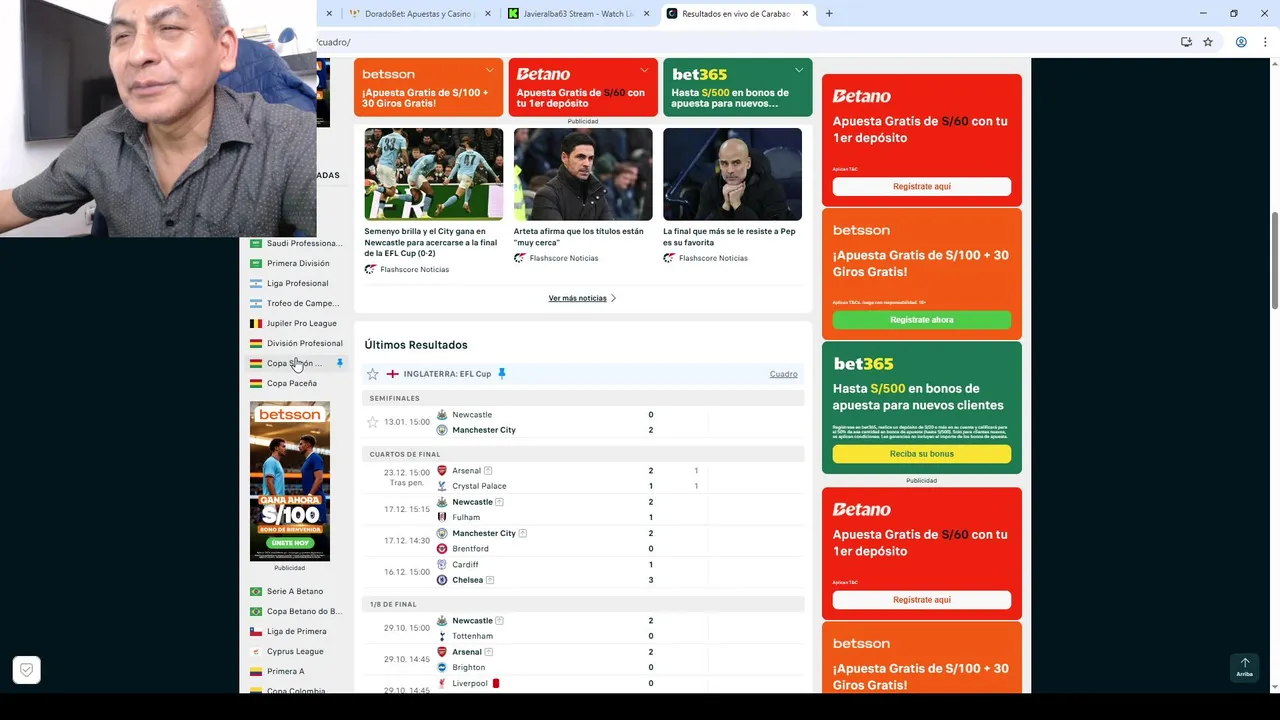Screen dimensions: 1280x720
Task: Open the Chrome three-dot menu
Action: pyautogui.click(x=1265, y=42)
